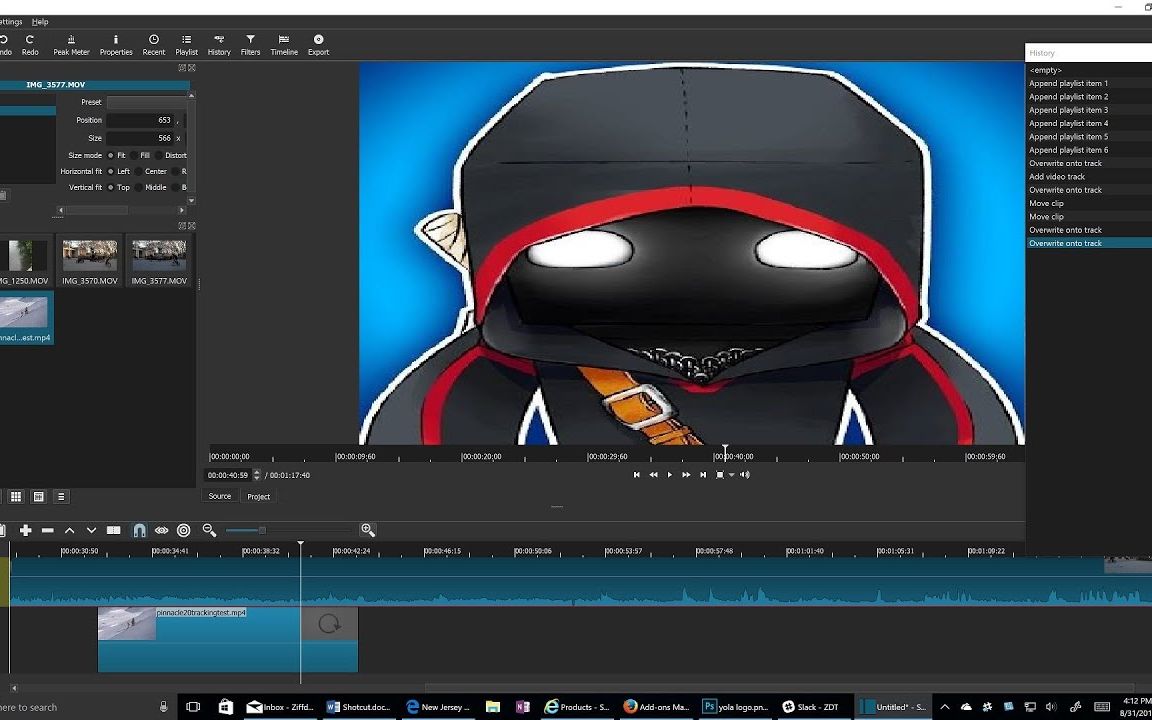Select Fill size mode radio button
The image size is (1152, 720).
click(x=134, y=155)
